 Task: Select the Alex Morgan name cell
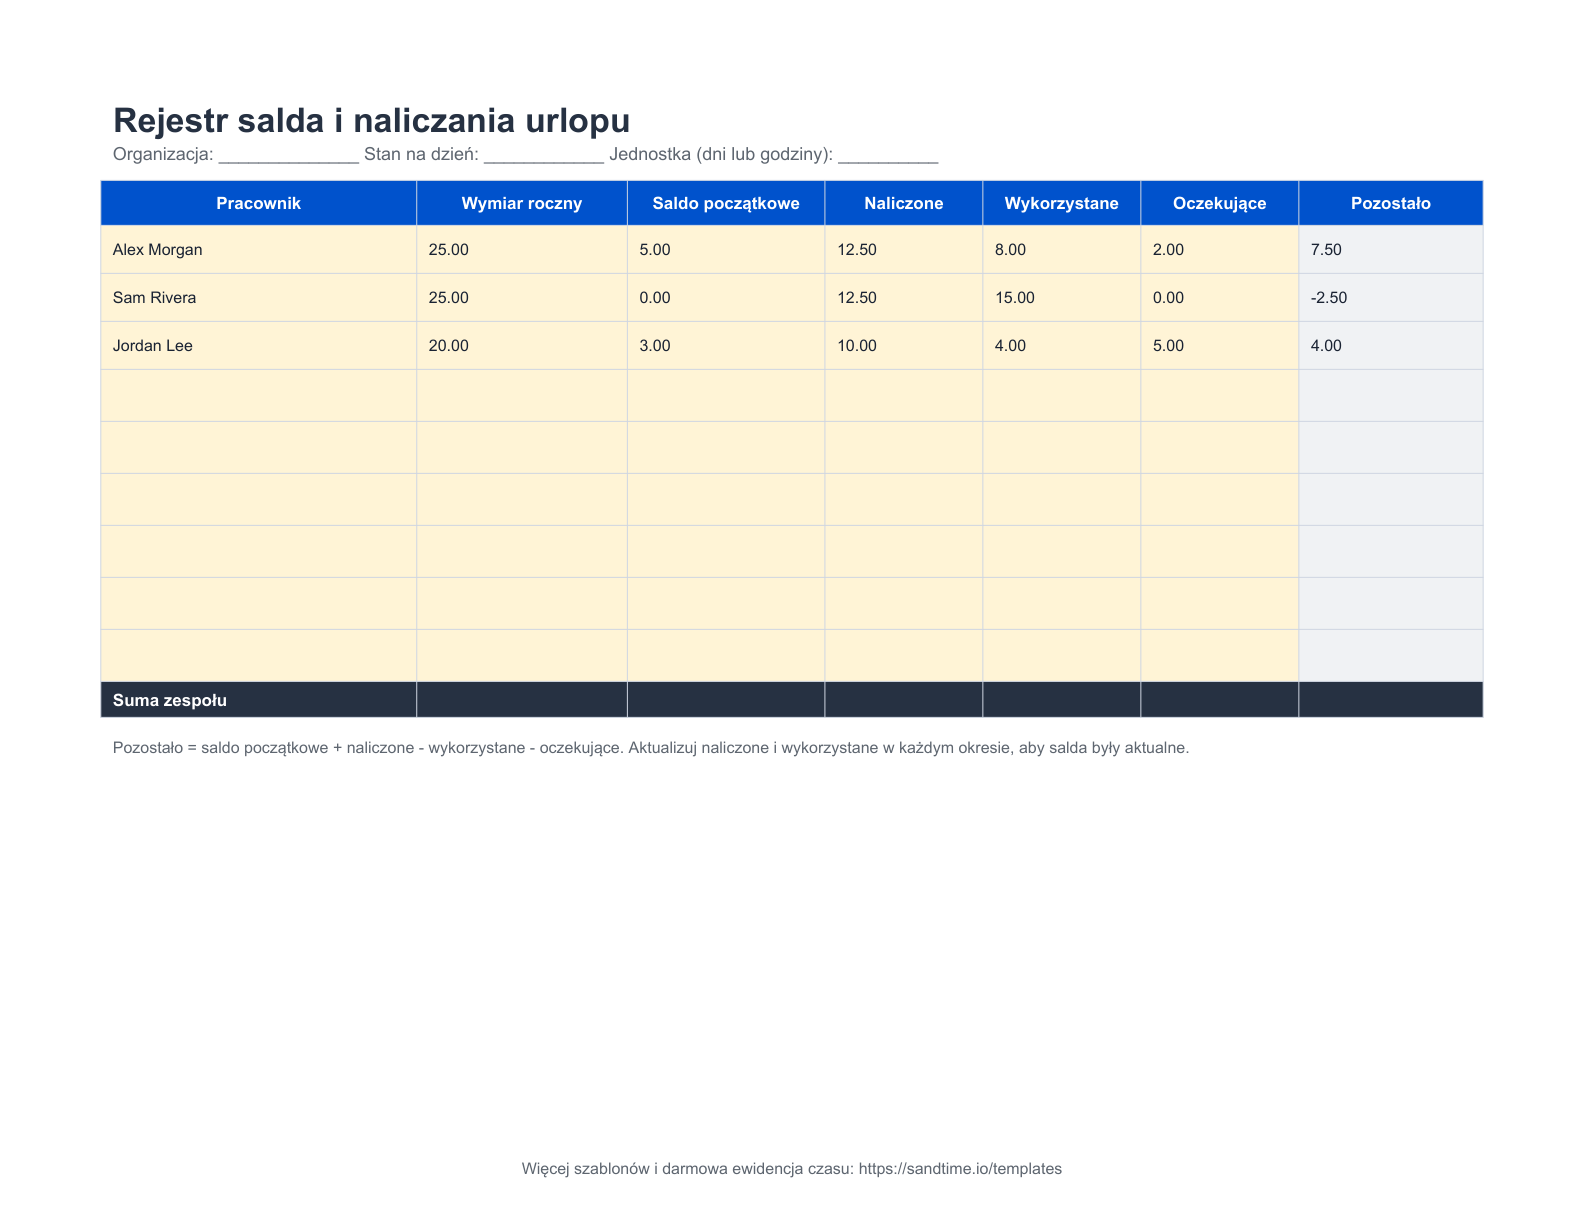258,249
